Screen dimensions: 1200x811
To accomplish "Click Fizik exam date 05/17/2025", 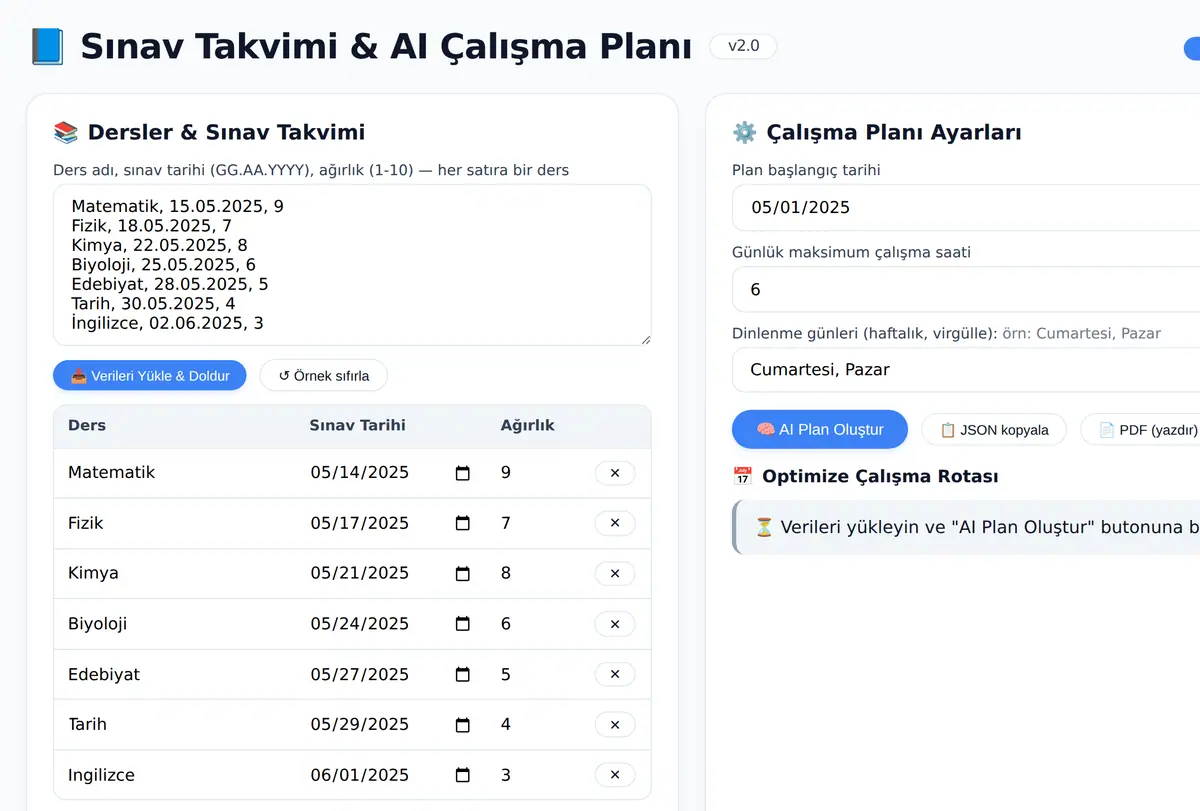I will tap(360, 523).
